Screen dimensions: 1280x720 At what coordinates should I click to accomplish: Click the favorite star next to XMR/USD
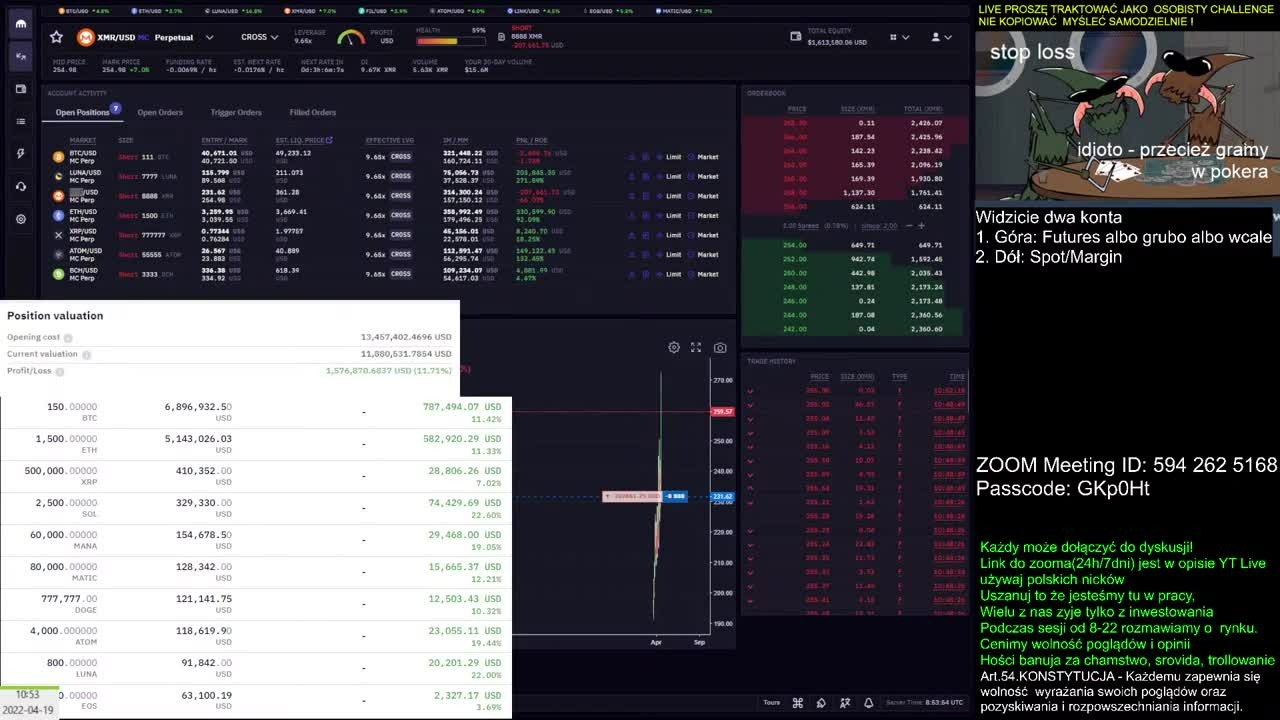click(56, 37)
